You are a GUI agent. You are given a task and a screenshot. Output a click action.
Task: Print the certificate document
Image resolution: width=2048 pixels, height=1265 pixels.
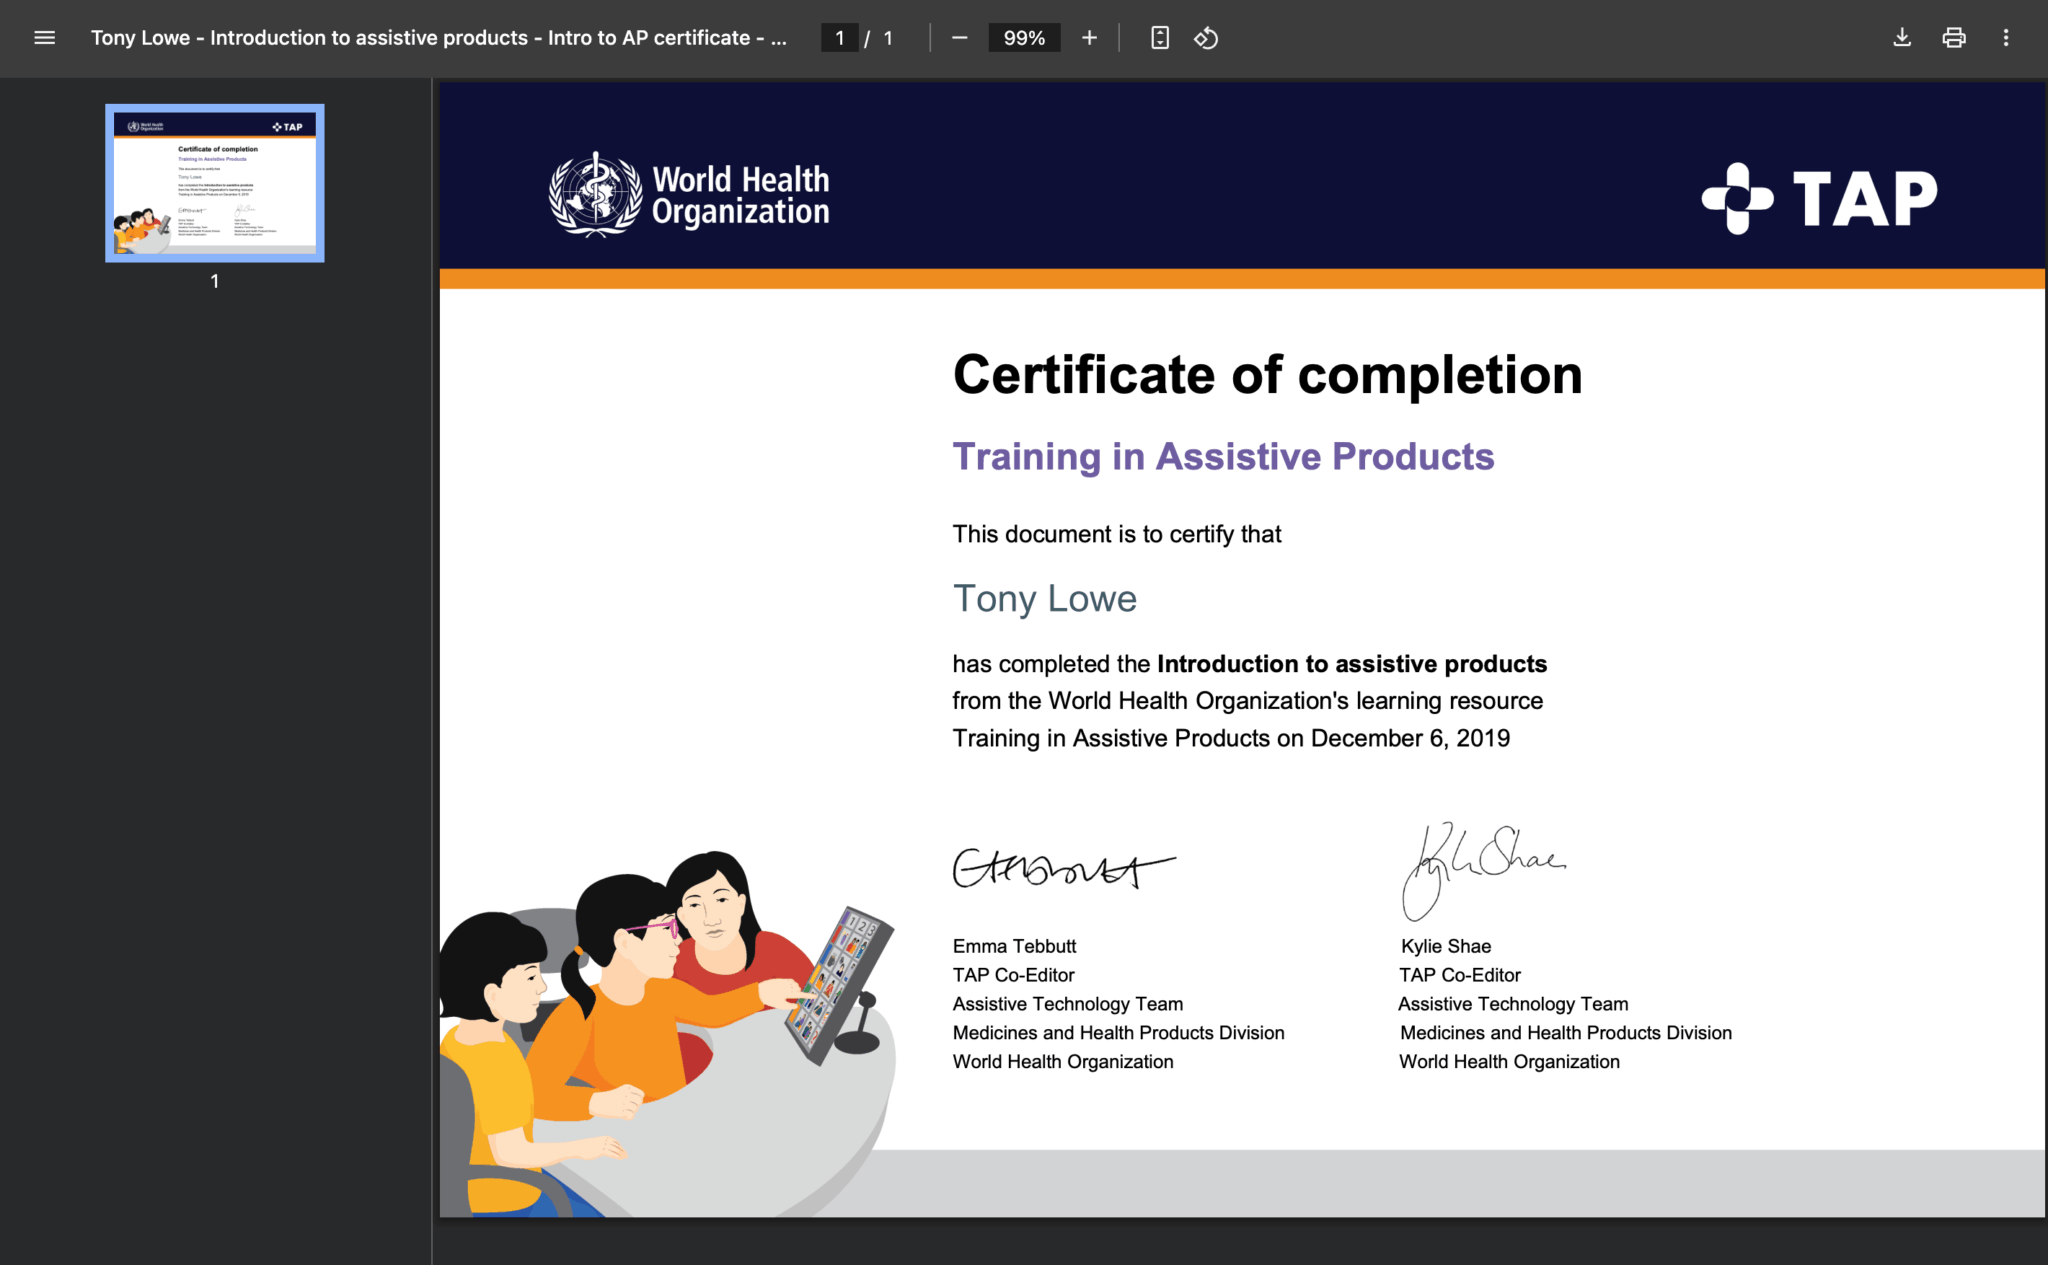pyautogui.click(x=1953, y=38)
